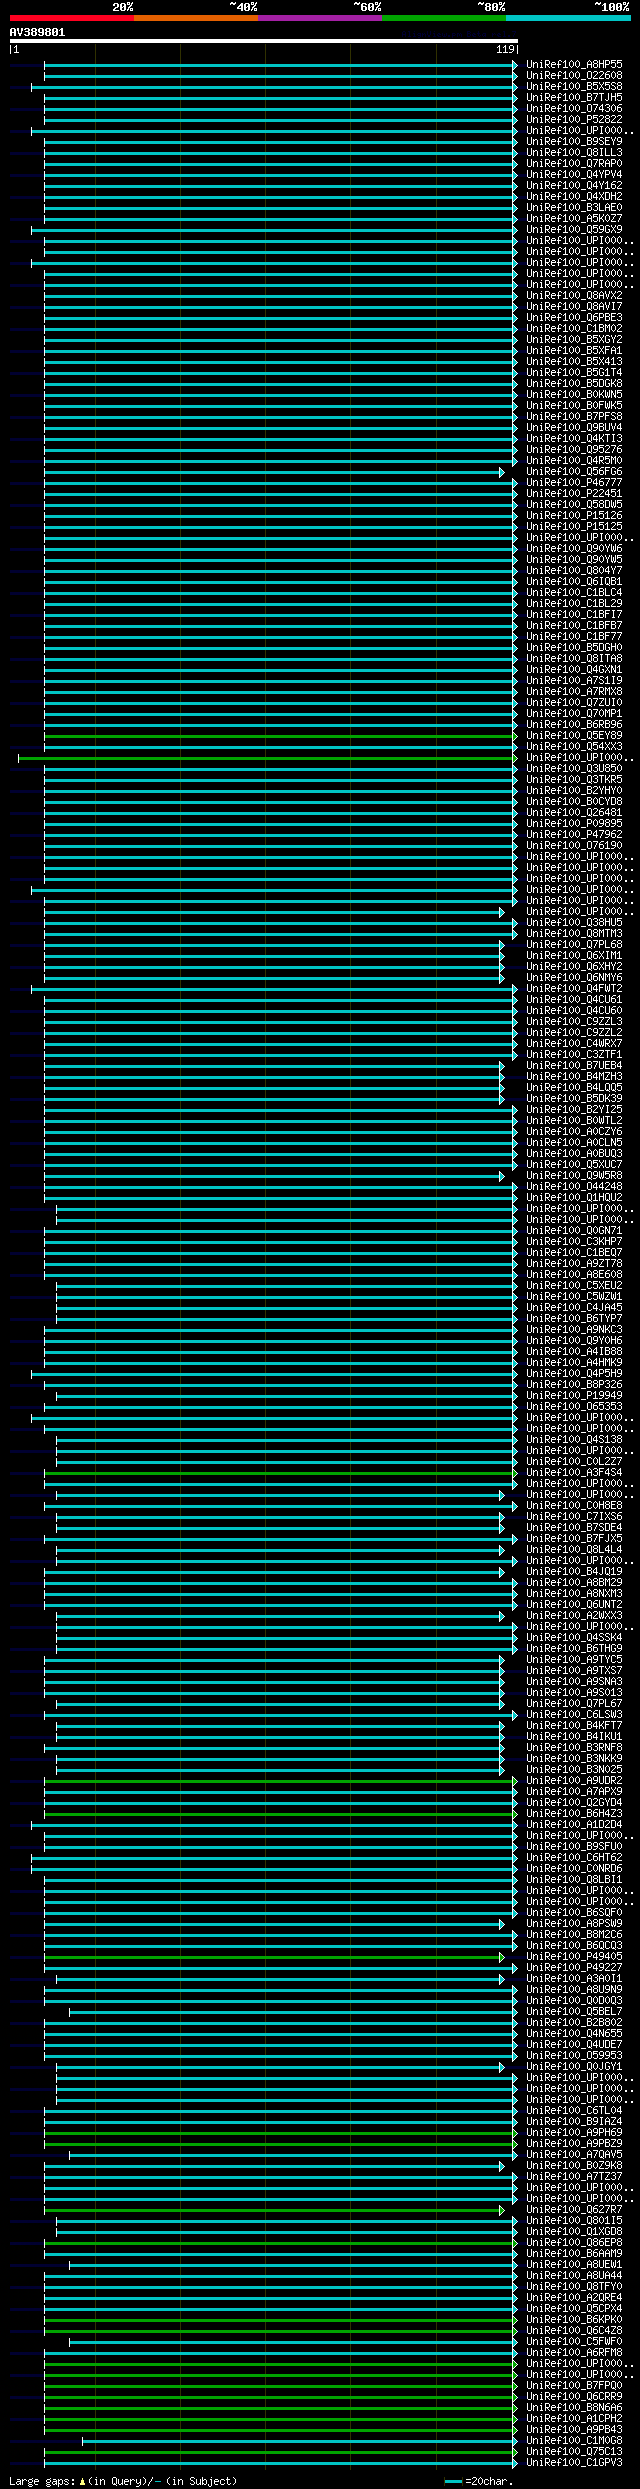Viewport: 640px width, 2489px height.
Task: Open hit UniRef100_A8HP55
Action: pos(574,64)
